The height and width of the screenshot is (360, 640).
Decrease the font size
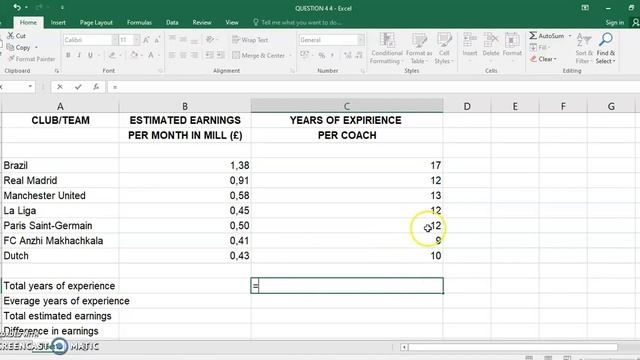pyautogui.click(x=157, y=40)
